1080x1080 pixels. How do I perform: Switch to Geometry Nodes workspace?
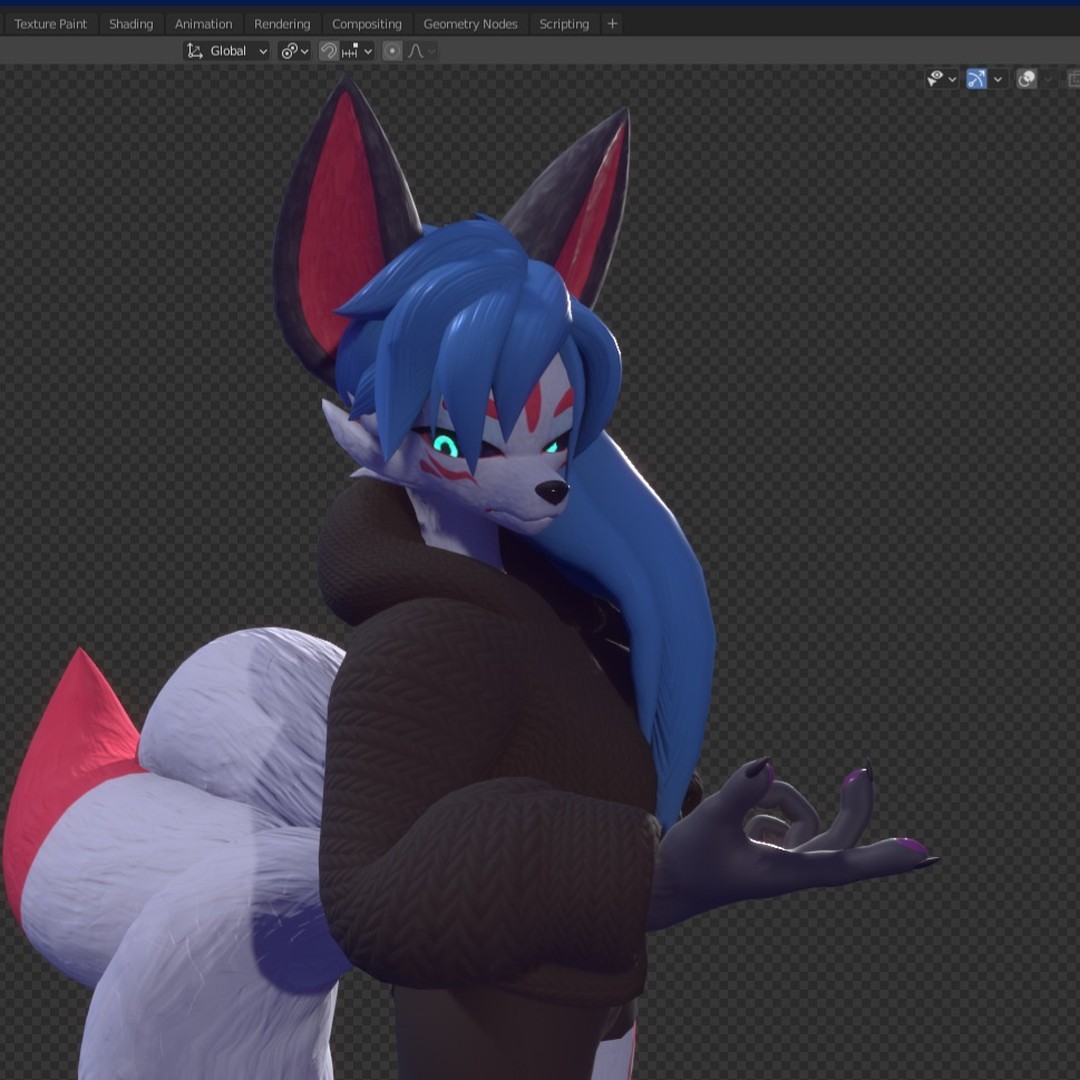470,24
